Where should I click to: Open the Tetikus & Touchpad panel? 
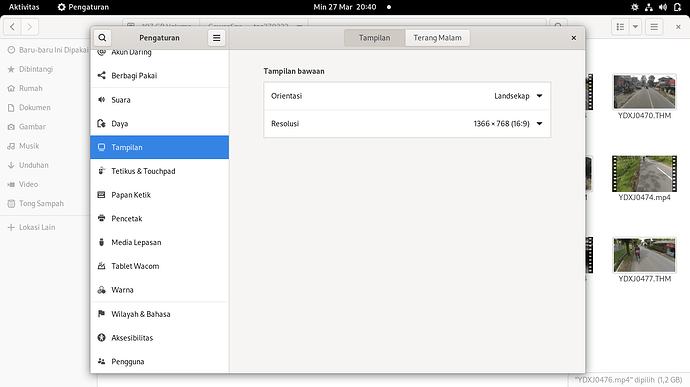(159, 171)
